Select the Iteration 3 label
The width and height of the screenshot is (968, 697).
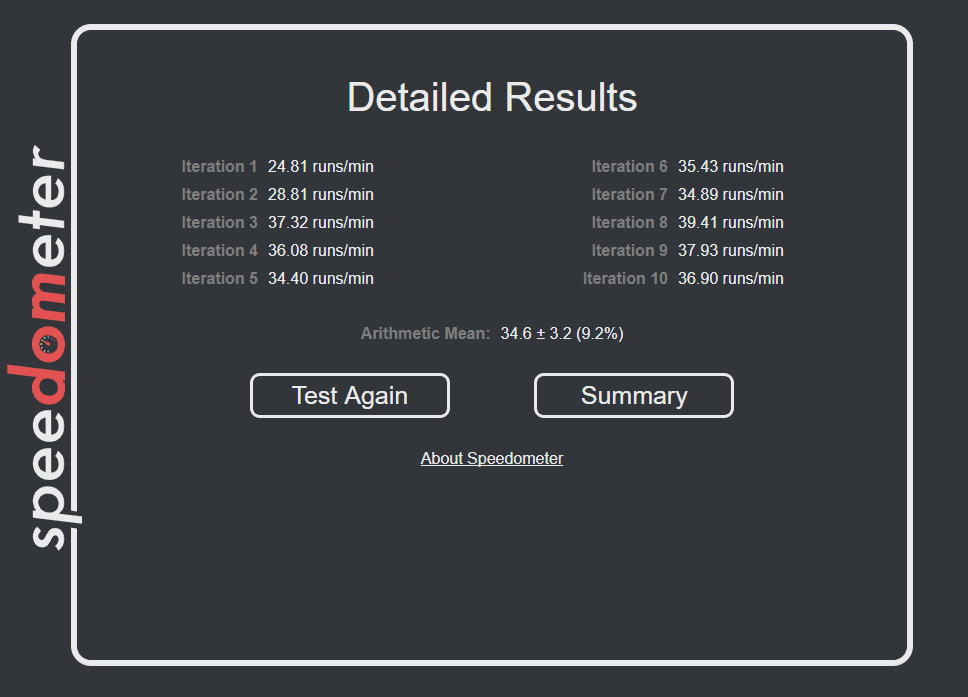click(219, 222)
